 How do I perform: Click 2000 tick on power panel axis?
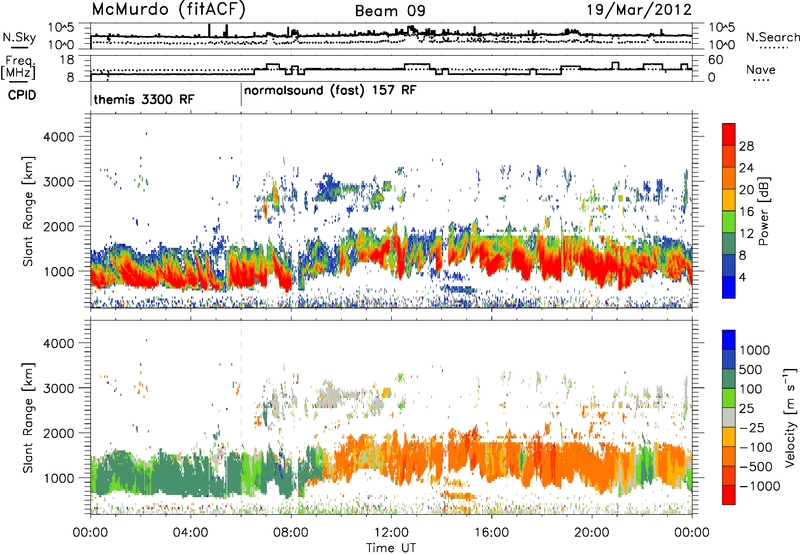coord(58,226)
